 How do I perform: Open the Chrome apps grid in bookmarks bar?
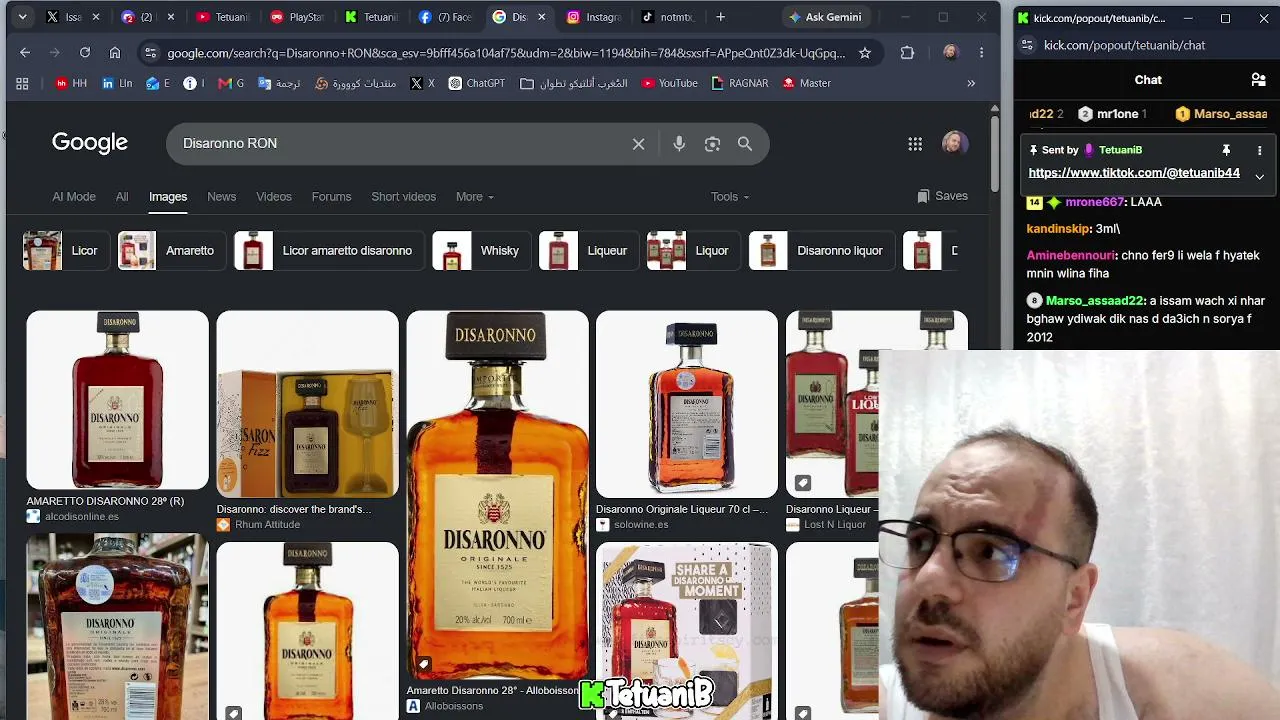(x=22, y=83)
